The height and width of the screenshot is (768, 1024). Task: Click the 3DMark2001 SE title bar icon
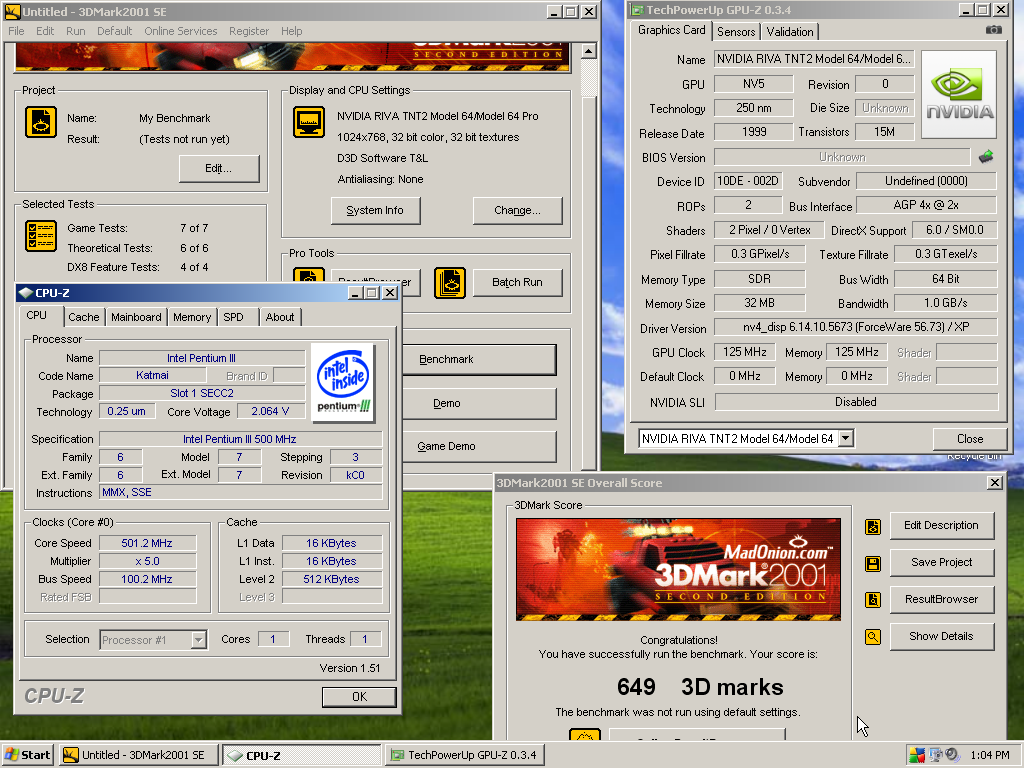coord(12,11)
